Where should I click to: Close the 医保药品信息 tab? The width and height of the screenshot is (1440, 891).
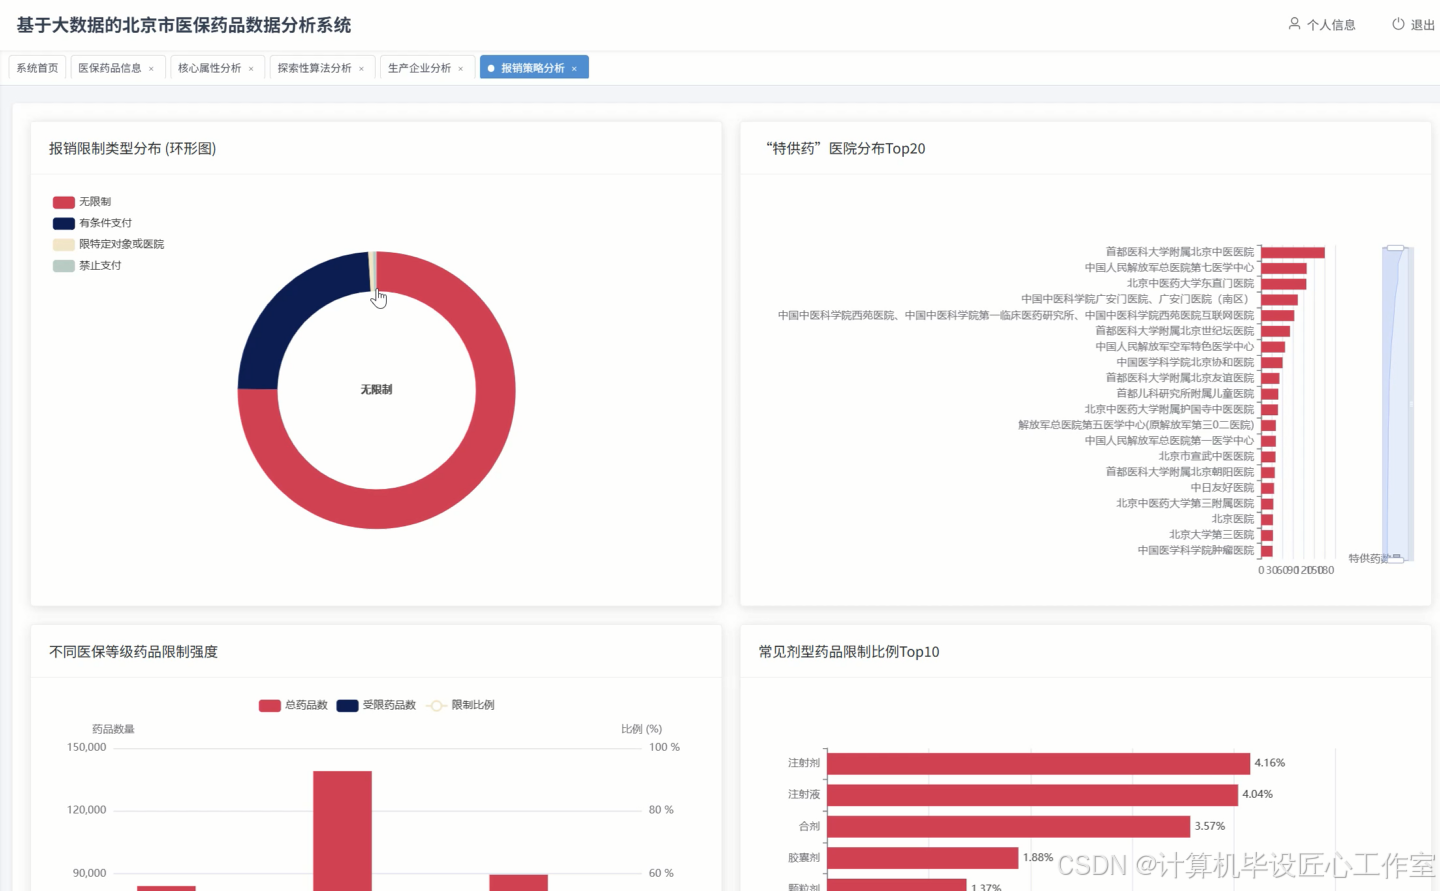point(151,68)
